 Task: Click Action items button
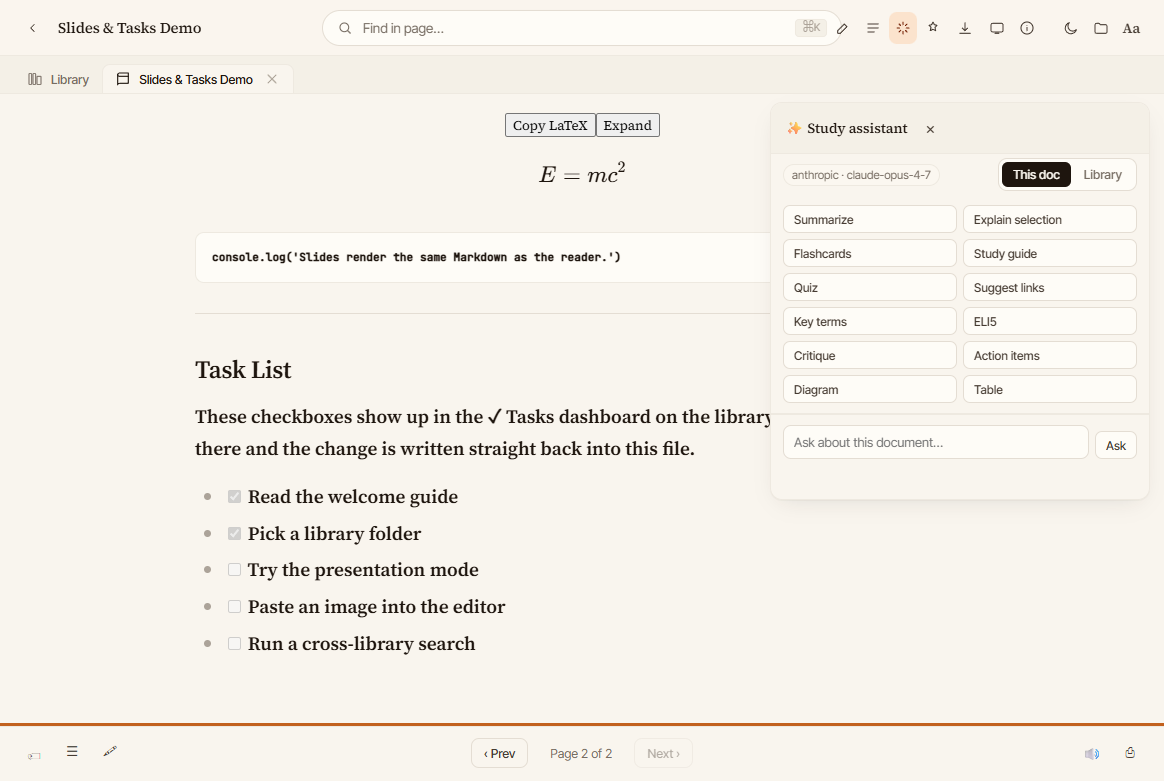tap(1049, 356)
